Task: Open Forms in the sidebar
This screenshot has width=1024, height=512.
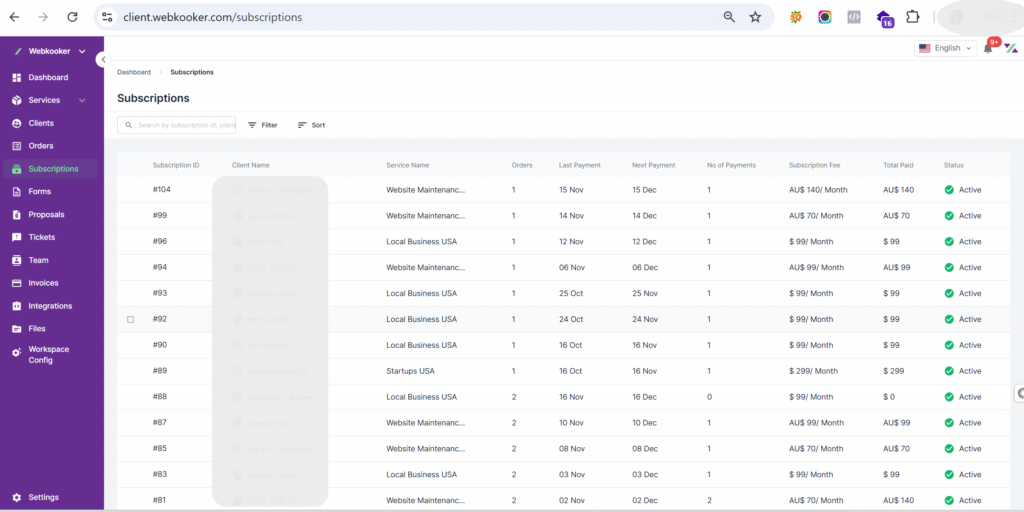Action: (x=39, y=191)
